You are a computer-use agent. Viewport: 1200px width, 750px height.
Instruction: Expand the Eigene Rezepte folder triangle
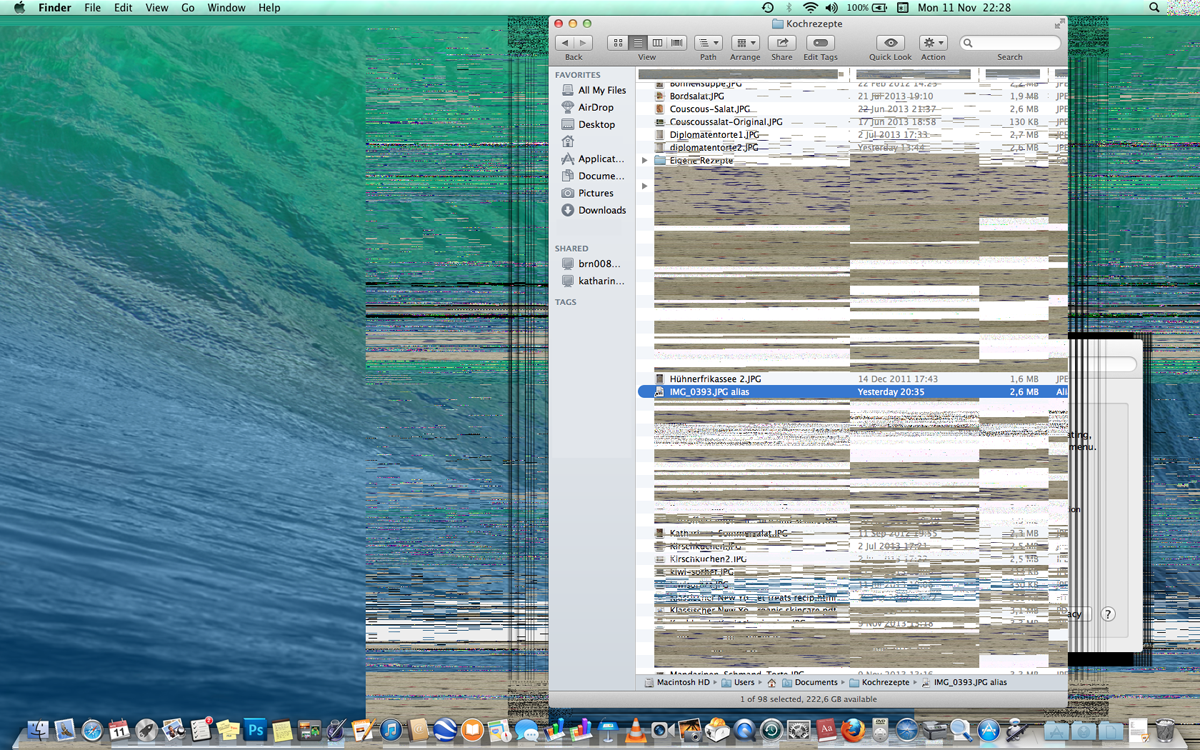tap(645, 160)
